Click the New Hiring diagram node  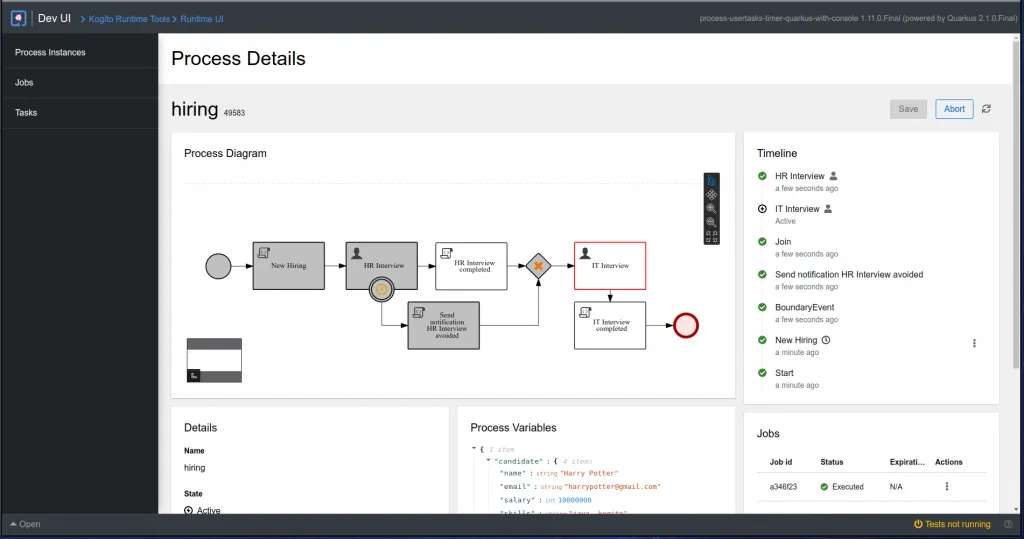[289, 266]
